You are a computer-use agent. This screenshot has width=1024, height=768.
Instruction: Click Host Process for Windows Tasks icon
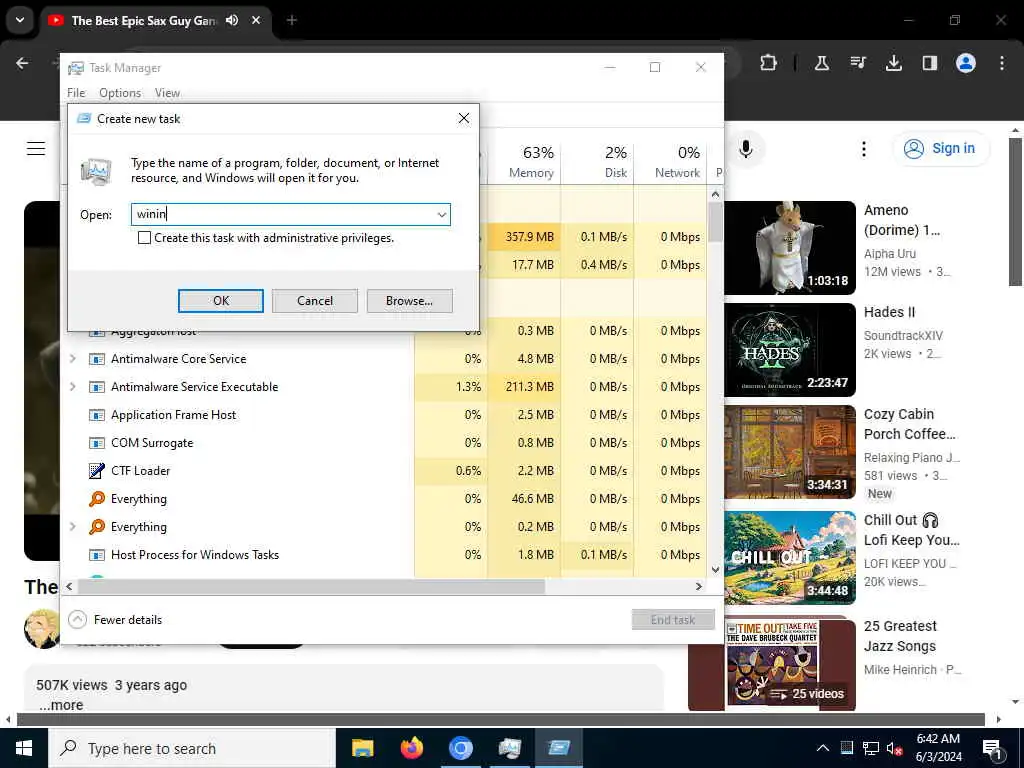(97, 554)
